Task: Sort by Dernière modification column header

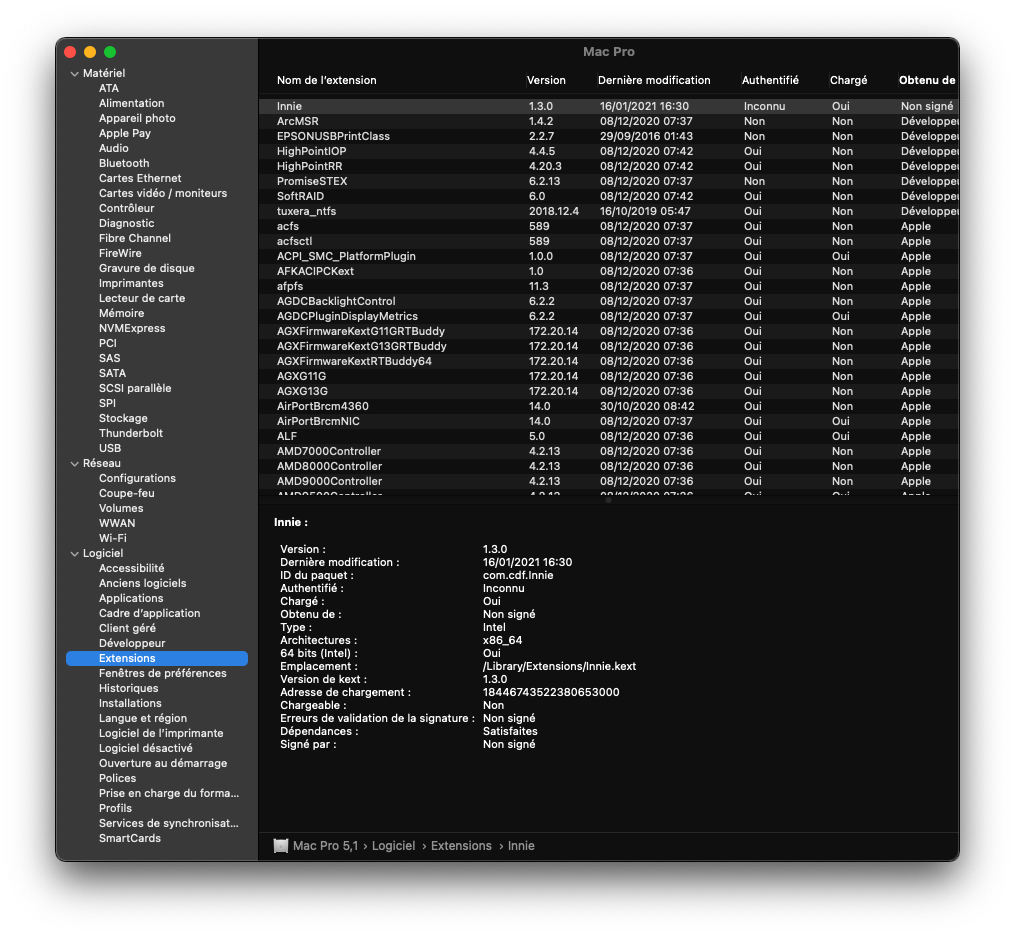Action: pyautogui.click(x=654, y=80)
